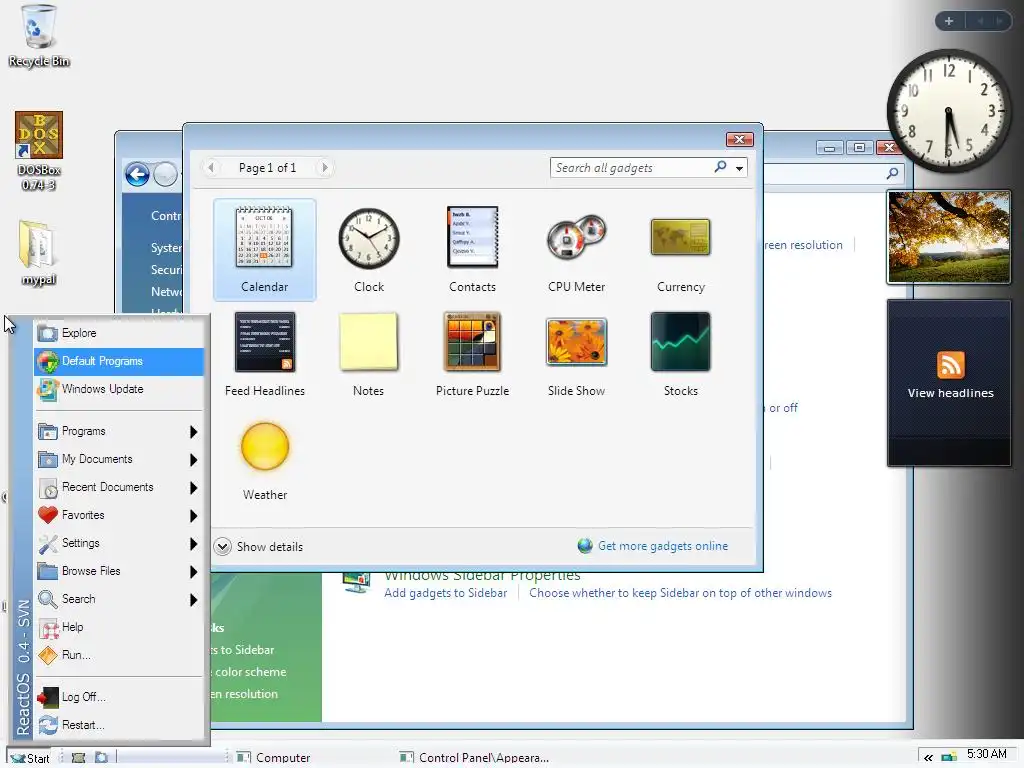The height and width of the screenshot is (768, 1024).
Task: Open the Browse Files submenu
Action: (x=119, y=571)
